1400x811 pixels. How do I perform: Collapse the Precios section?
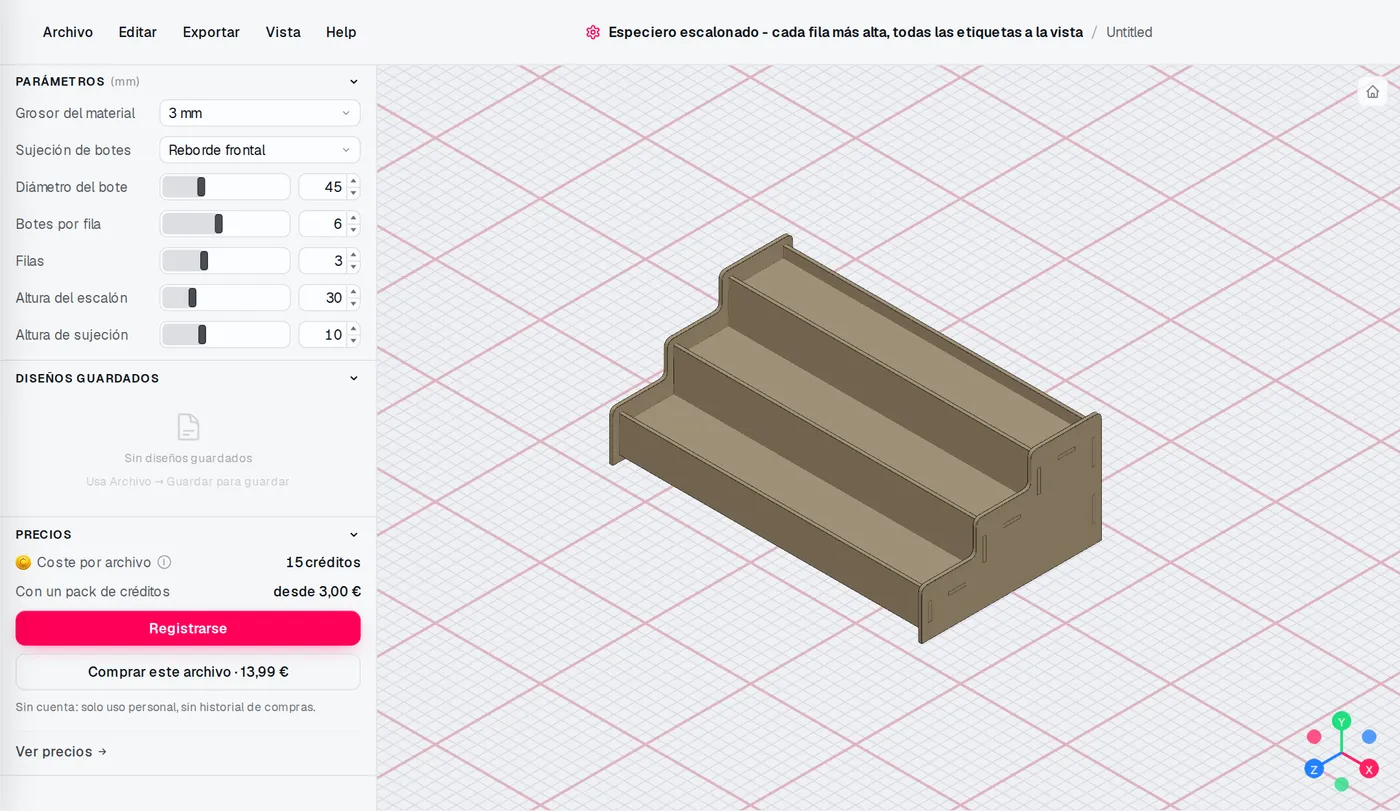coord(353,535)
